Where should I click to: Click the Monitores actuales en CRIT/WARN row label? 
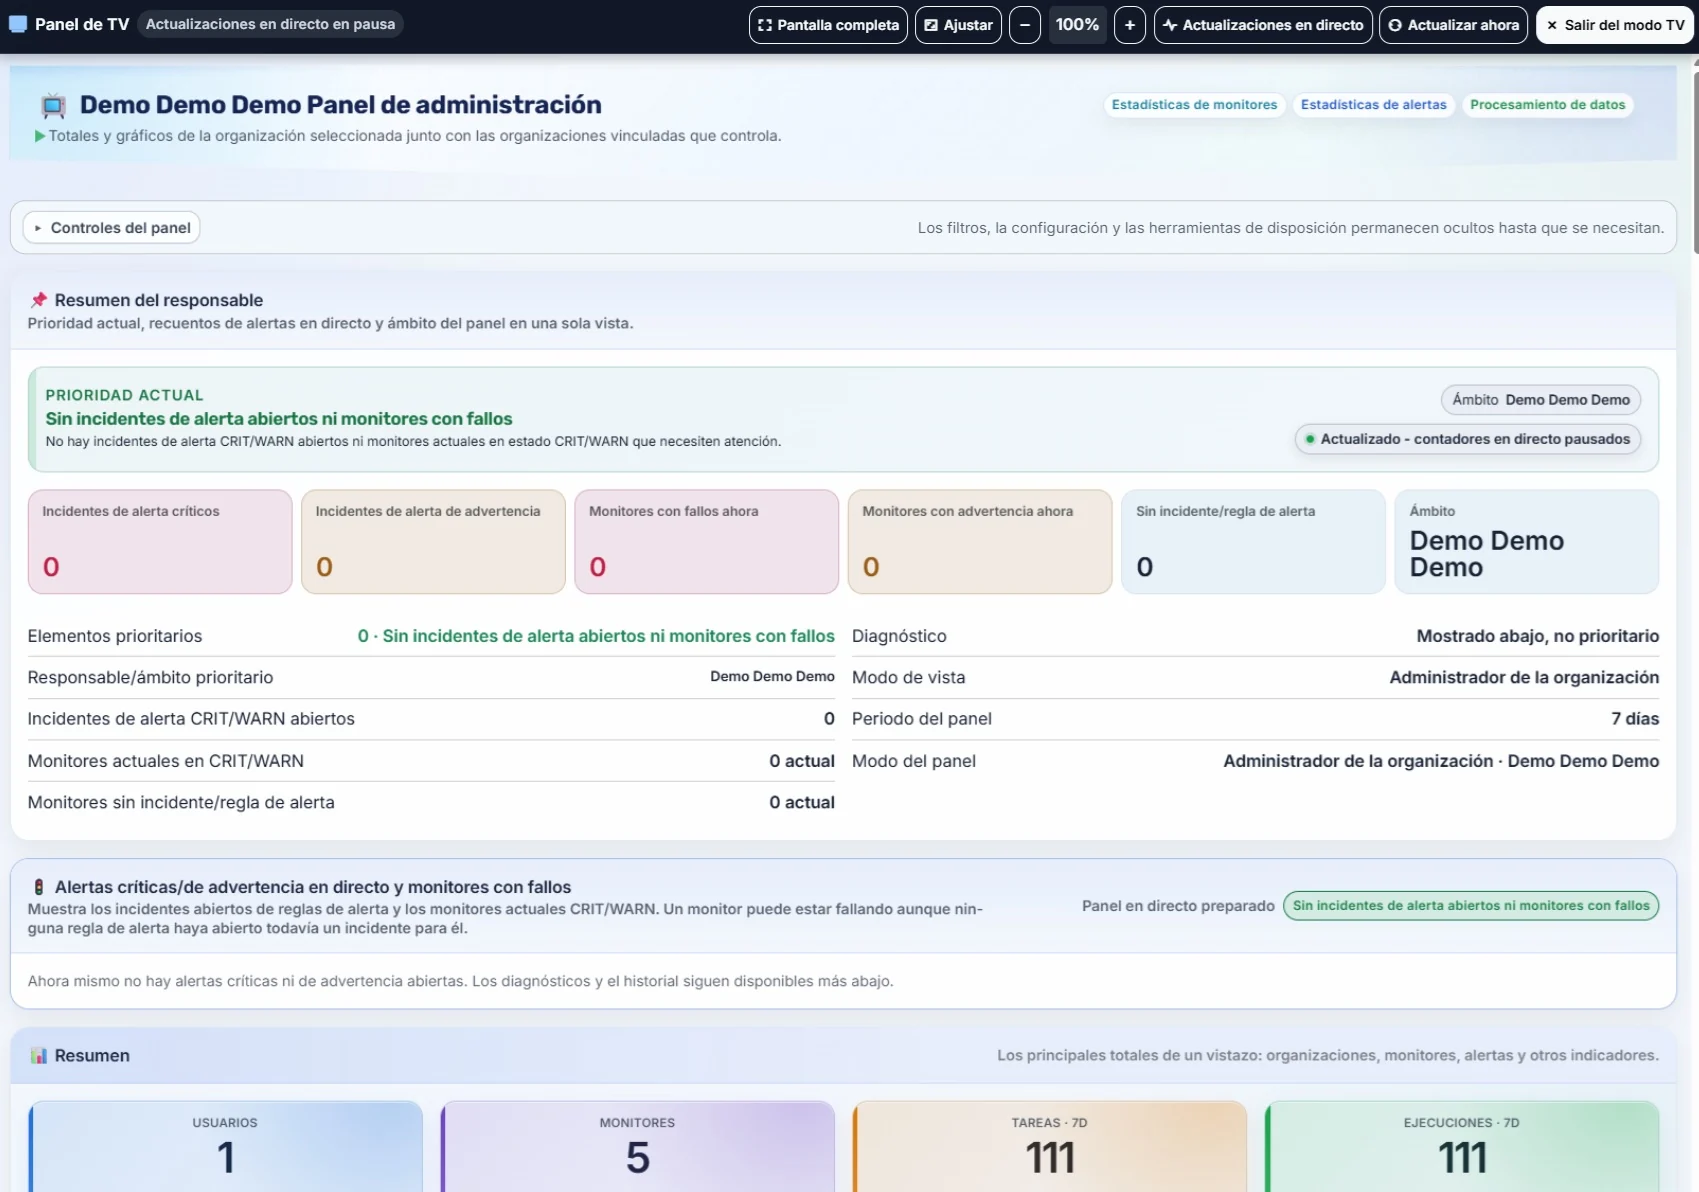(166, 761)
